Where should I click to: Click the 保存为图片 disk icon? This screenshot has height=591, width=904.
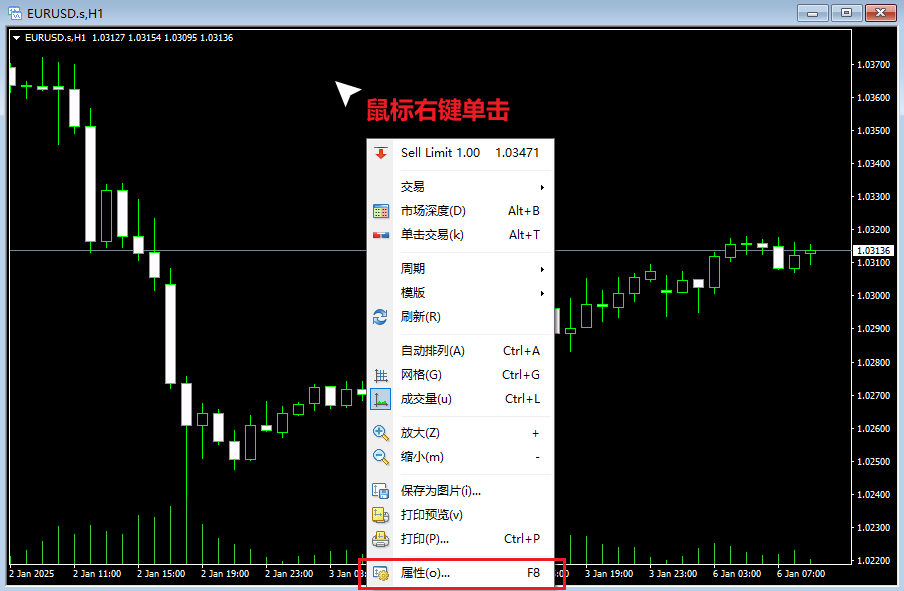[380, 491]
